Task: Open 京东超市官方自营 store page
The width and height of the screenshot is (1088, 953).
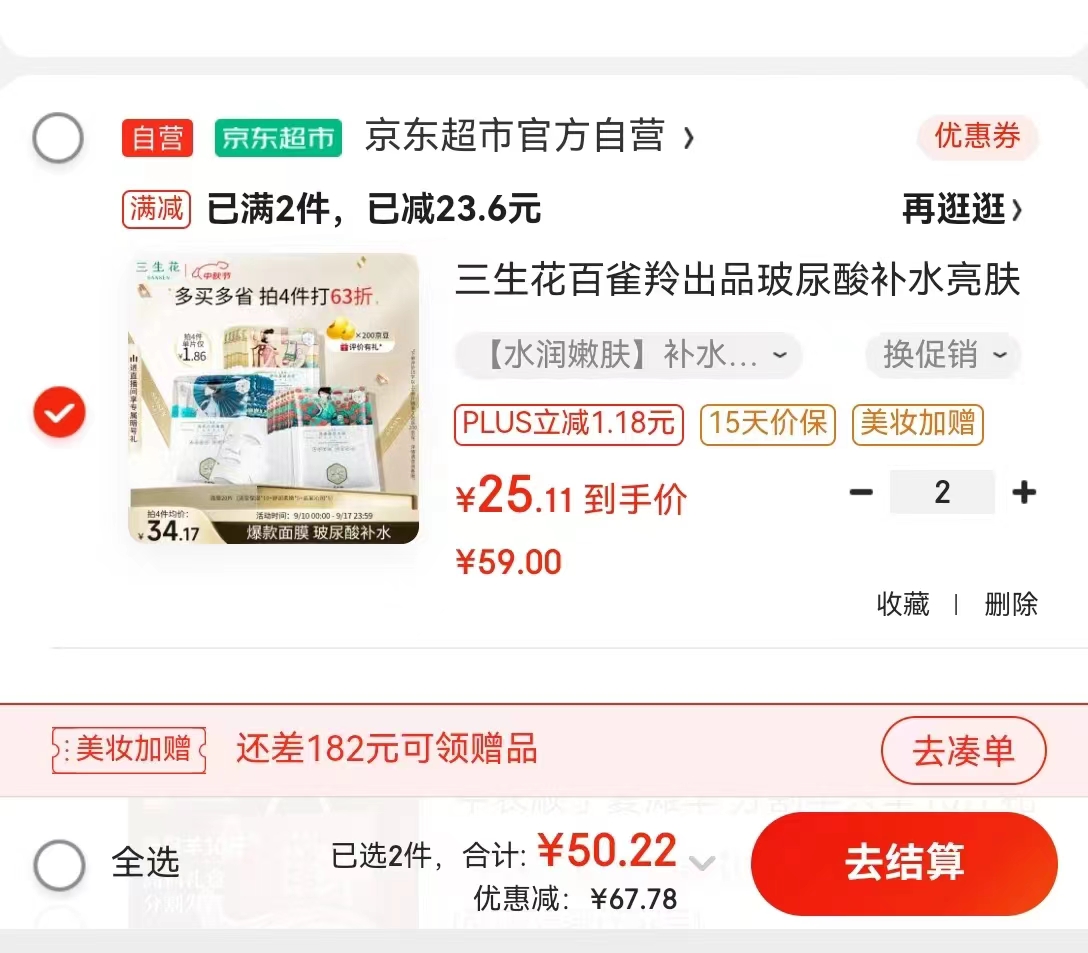Action: coord(529,136)
